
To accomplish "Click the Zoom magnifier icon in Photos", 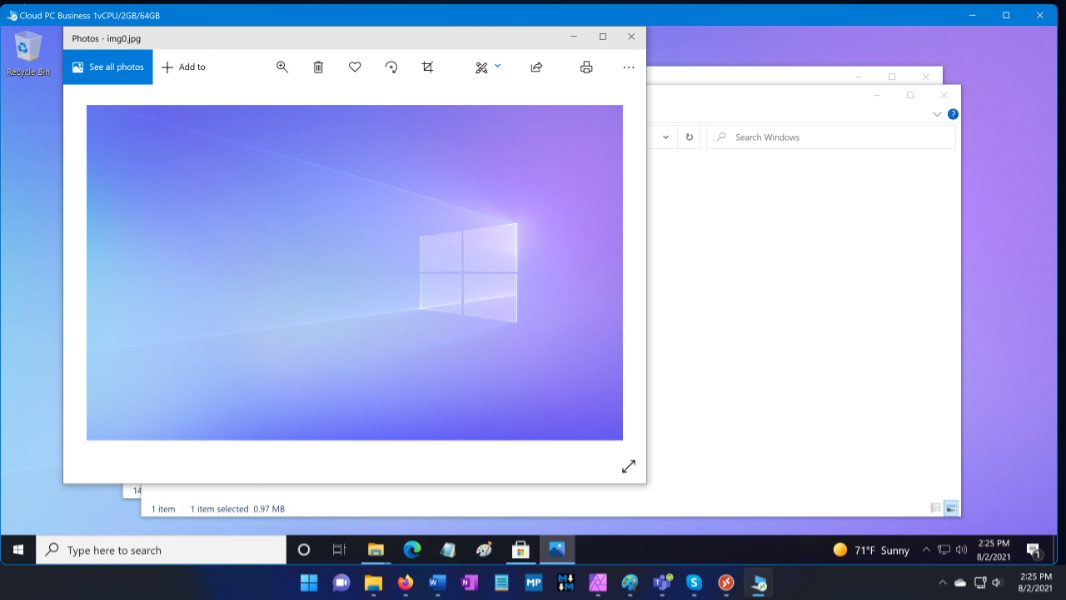I will 282,67.
